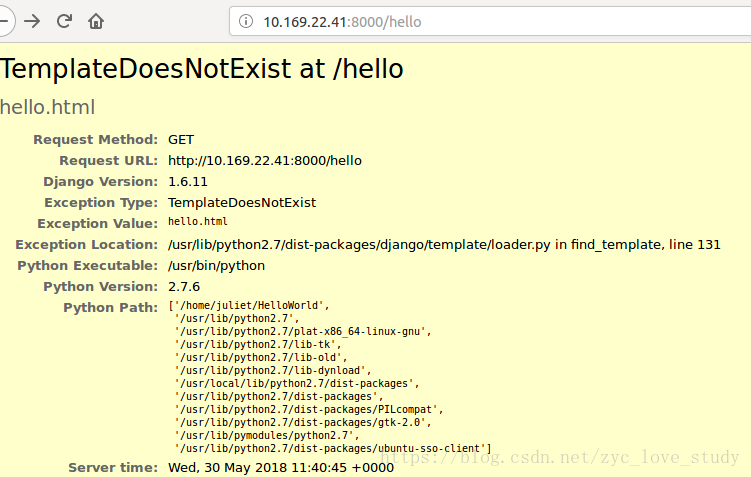Click the Django Version label
The width and height of the screenshot is (751, 477).
tap(101, 182)
